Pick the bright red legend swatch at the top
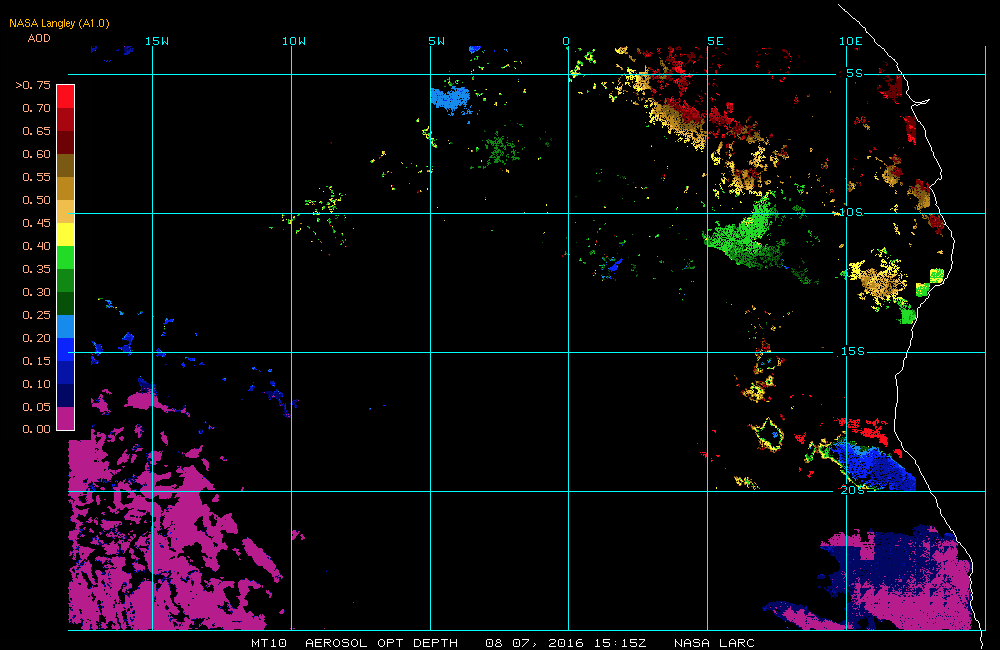Image resolution: width=1000 pixels, height=650 pixels. (66, 96)
